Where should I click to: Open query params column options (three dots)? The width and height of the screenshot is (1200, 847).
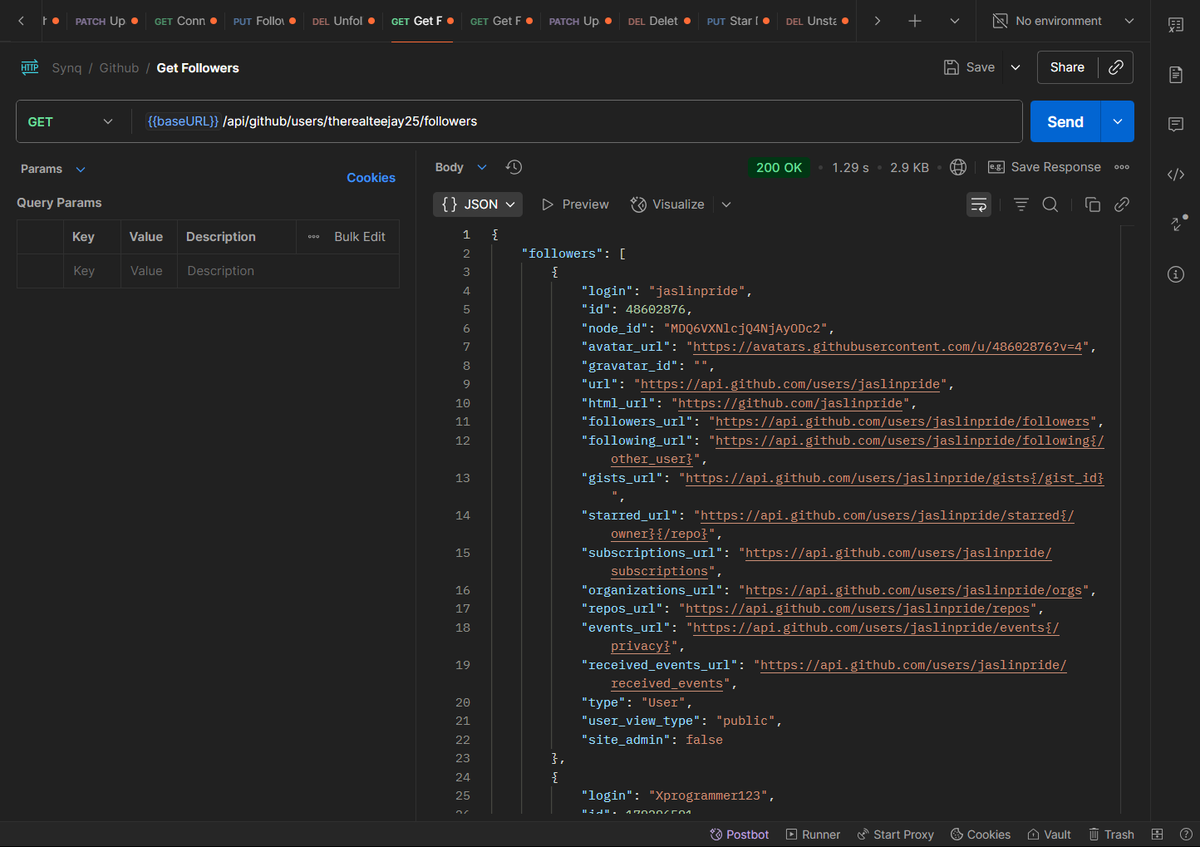point(313,237)
